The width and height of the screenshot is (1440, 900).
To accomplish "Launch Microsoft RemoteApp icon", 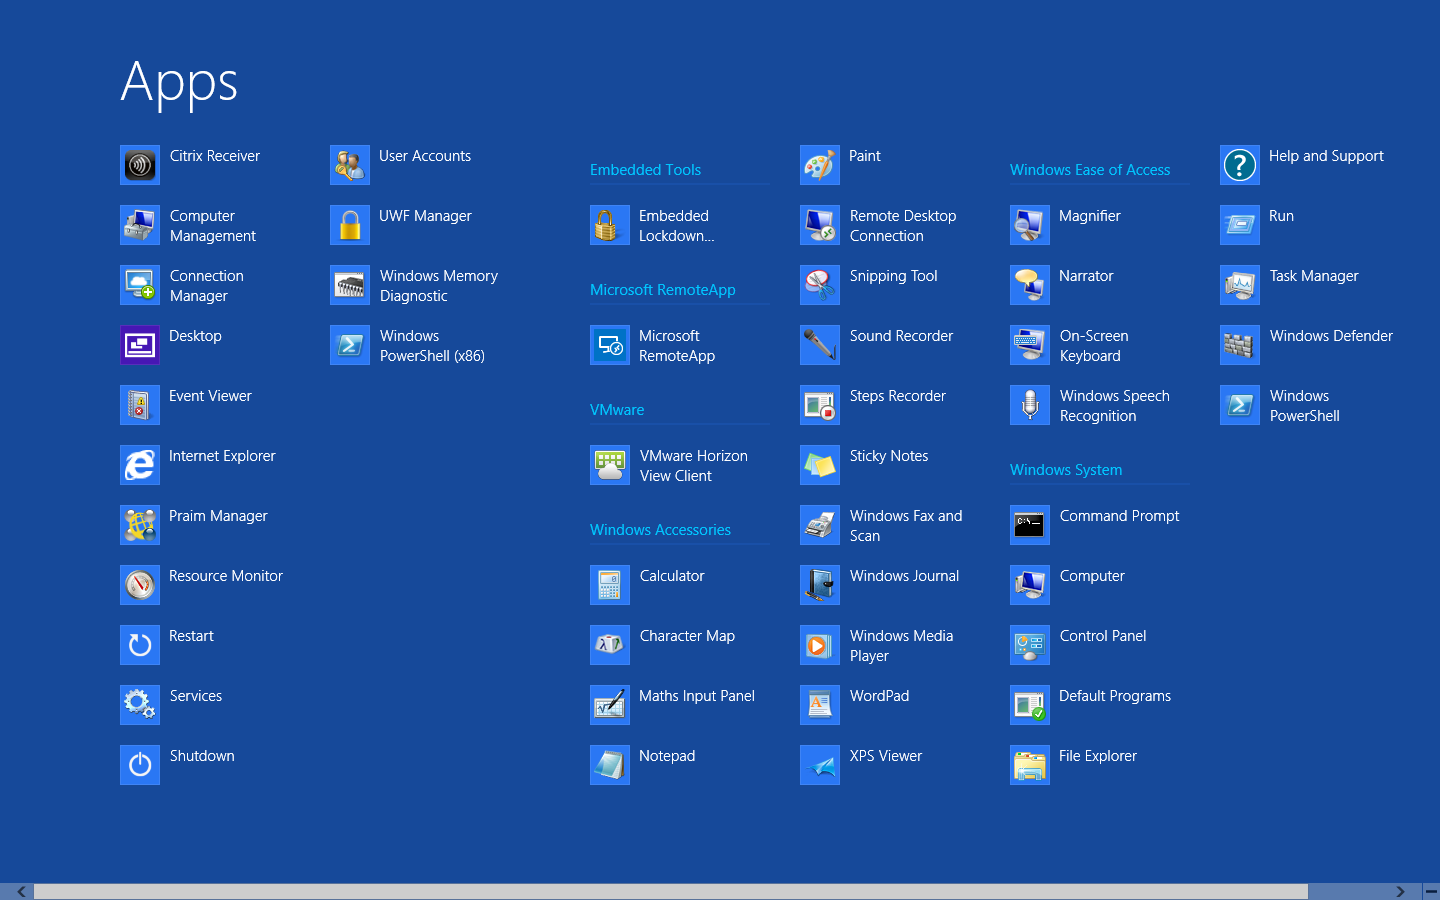I will 610,345.
